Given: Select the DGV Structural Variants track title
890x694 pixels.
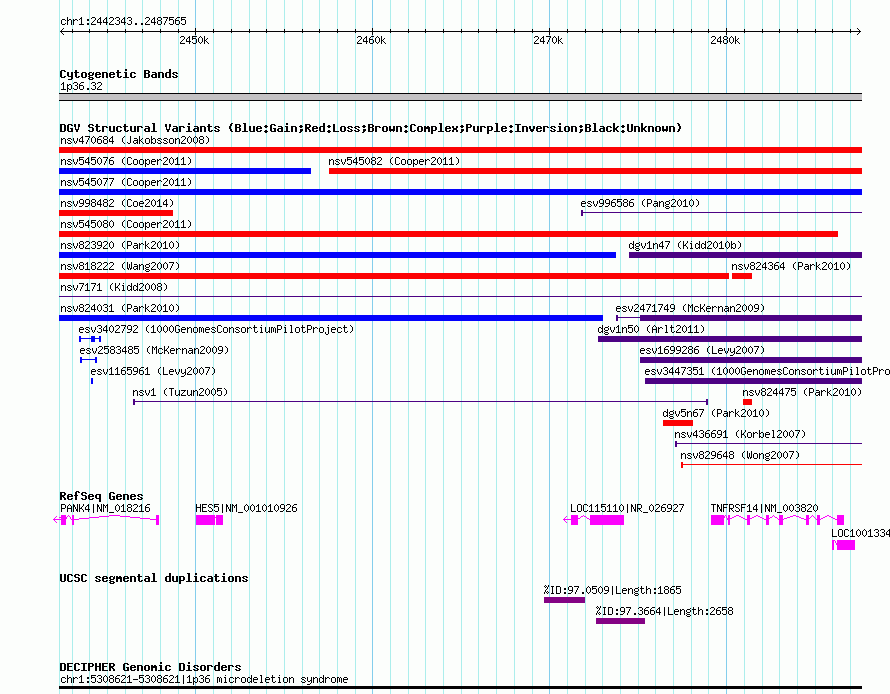Looking at the screenshot, I should 370,128.
